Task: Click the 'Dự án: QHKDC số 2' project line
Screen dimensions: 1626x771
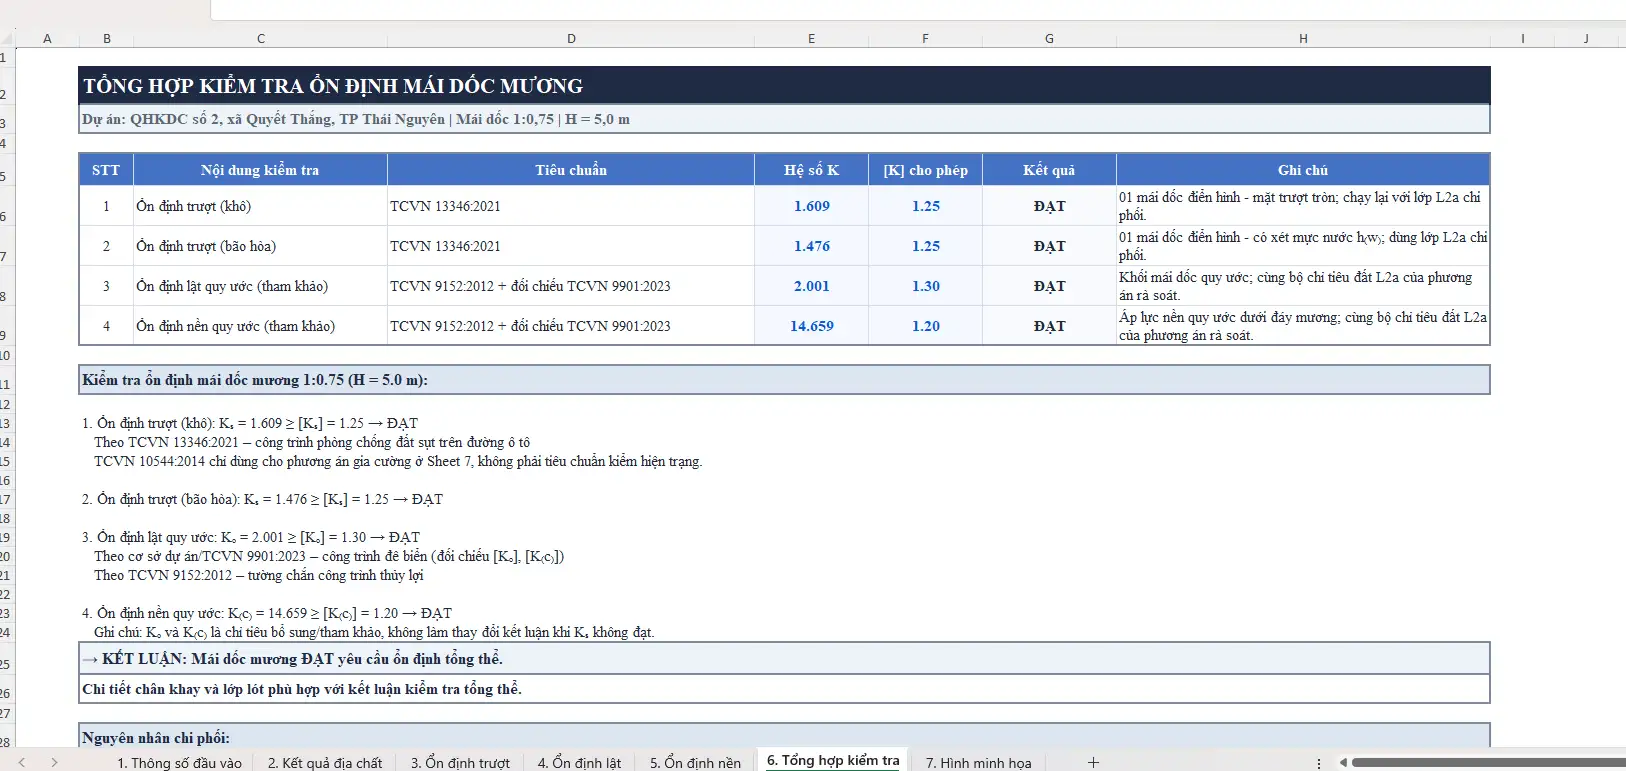Action: click(784, 119)
